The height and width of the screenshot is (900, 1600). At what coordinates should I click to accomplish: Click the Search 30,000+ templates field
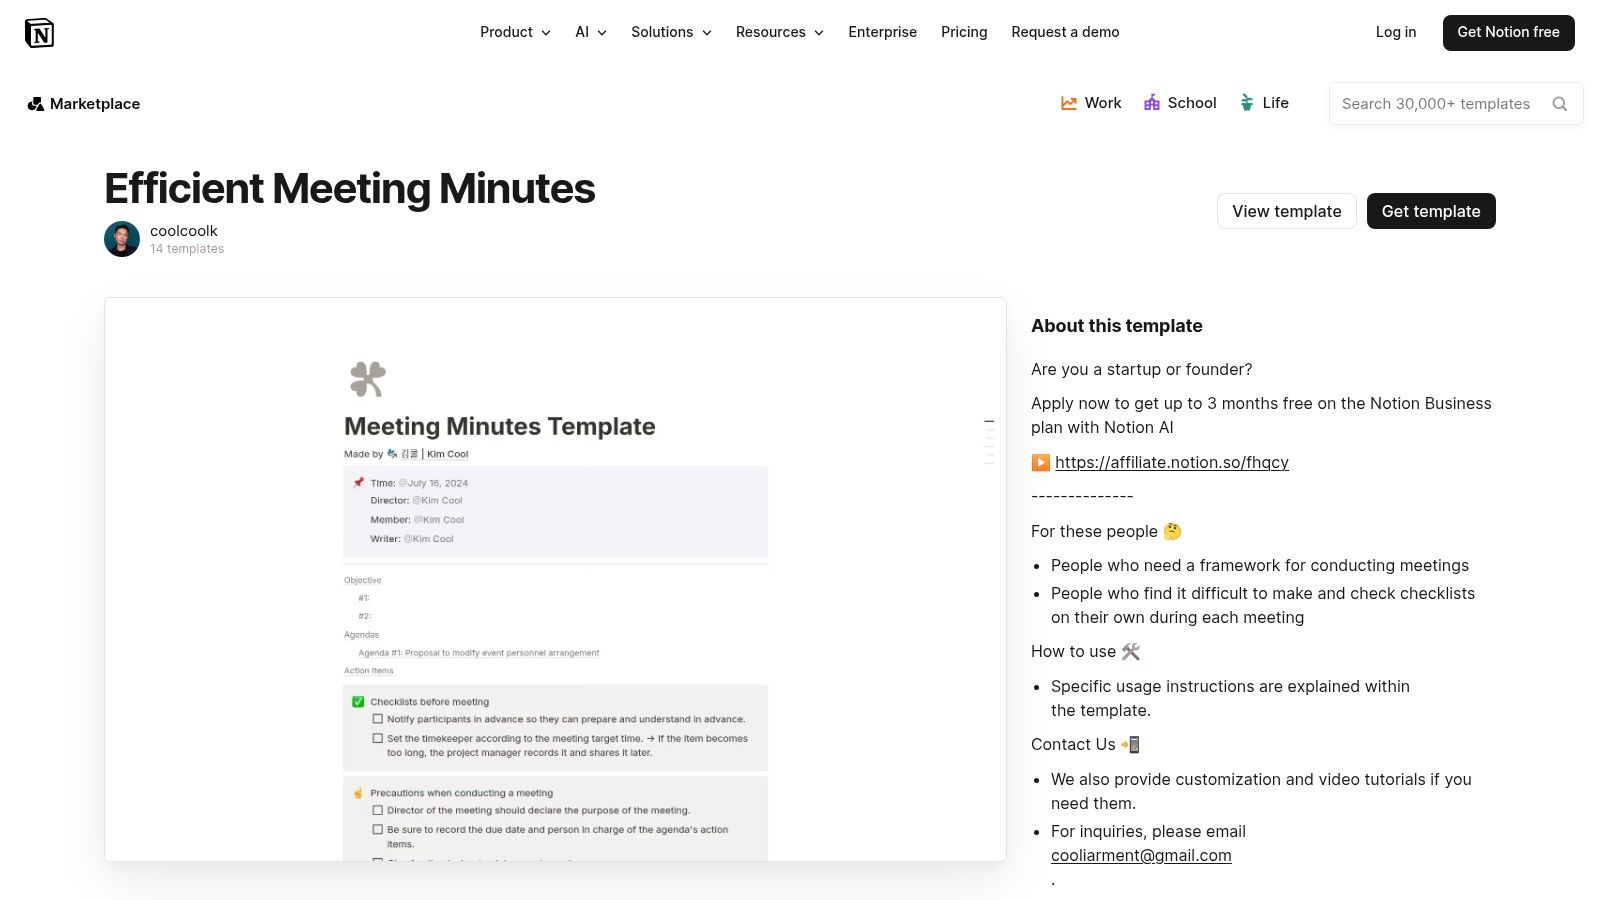(1440, 103)
